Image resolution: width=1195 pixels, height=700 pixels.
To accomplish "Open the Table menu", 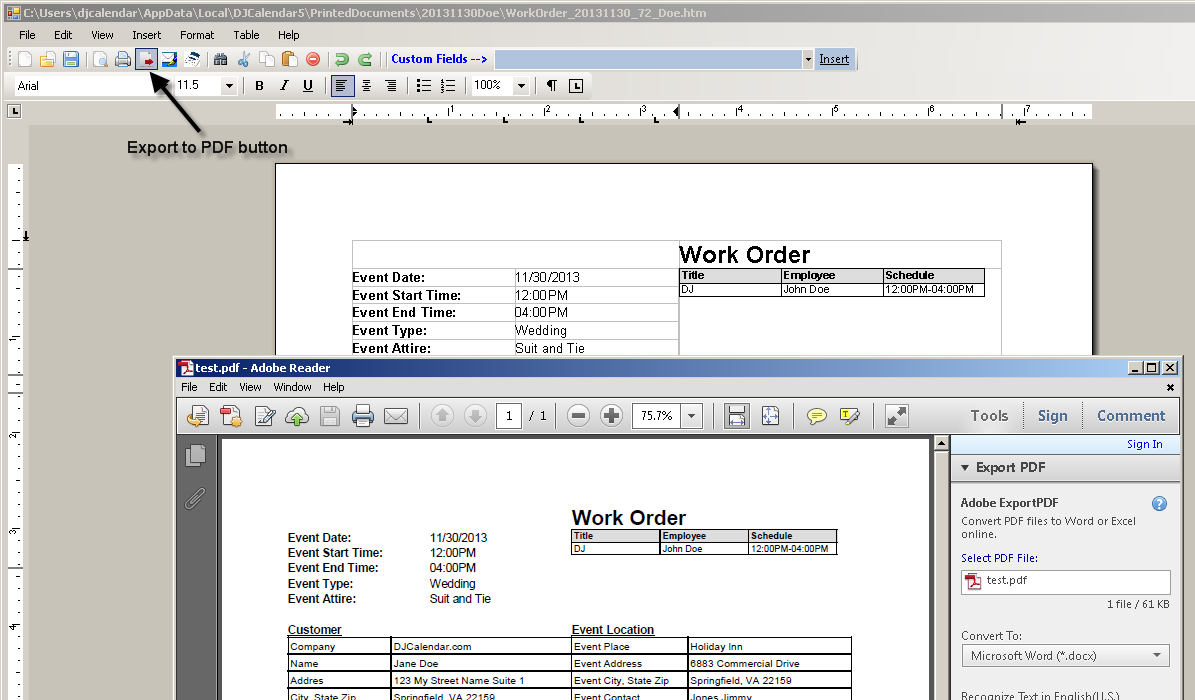I will [x=246, y=35].
